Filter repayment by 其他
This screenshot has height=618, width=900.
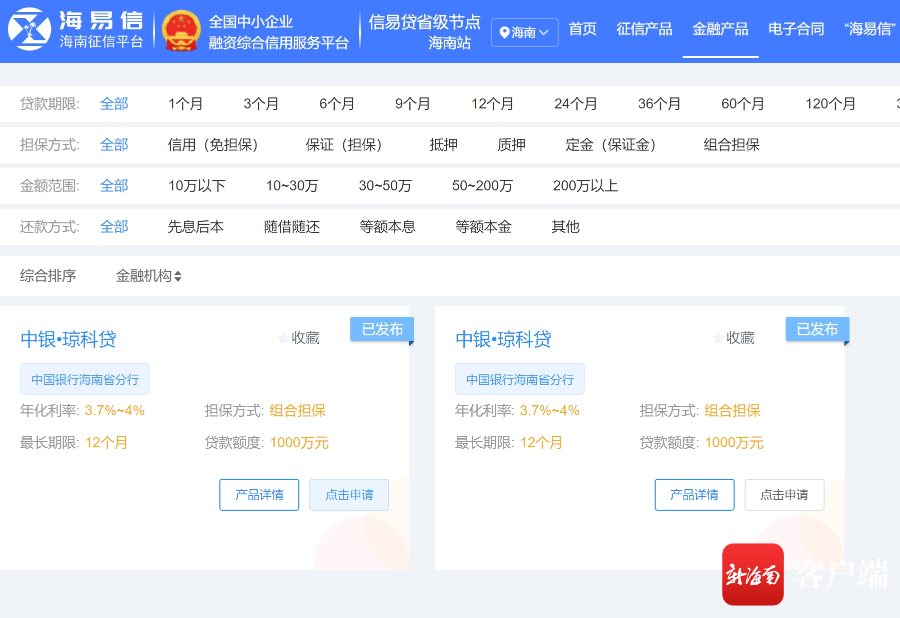pos(565,227)
